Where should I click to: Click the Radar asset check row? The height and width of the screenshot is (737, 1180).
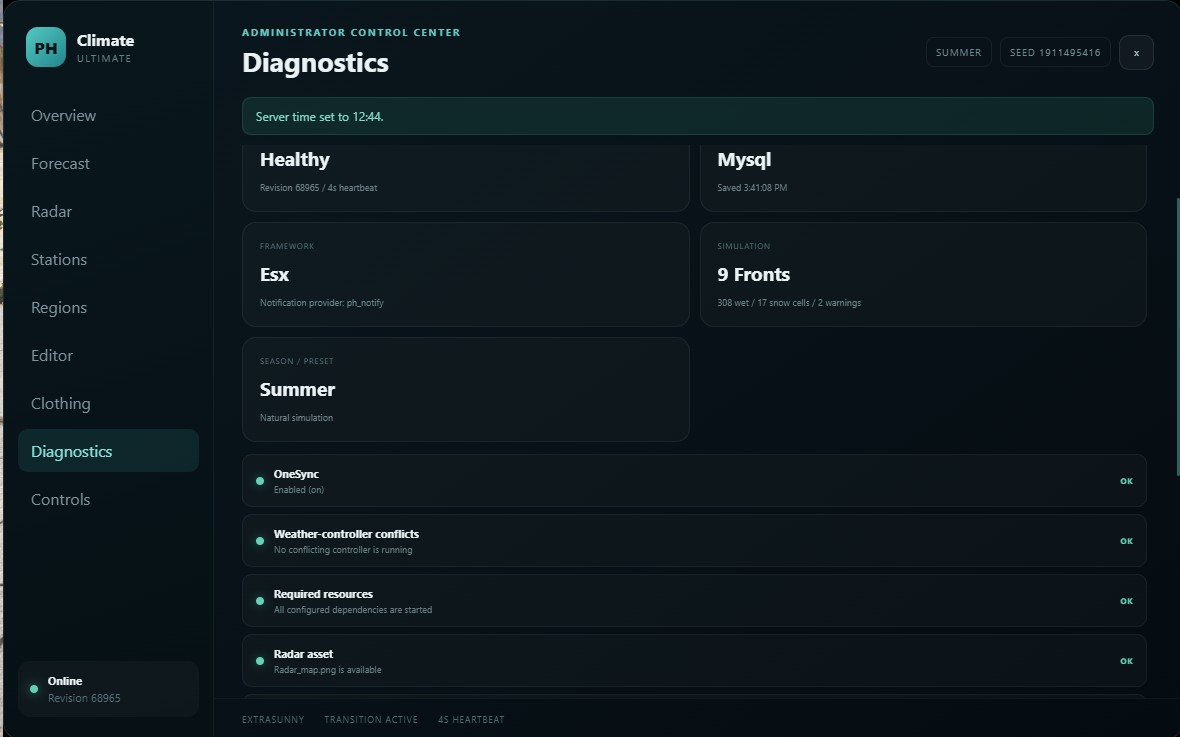coord(694,661)
